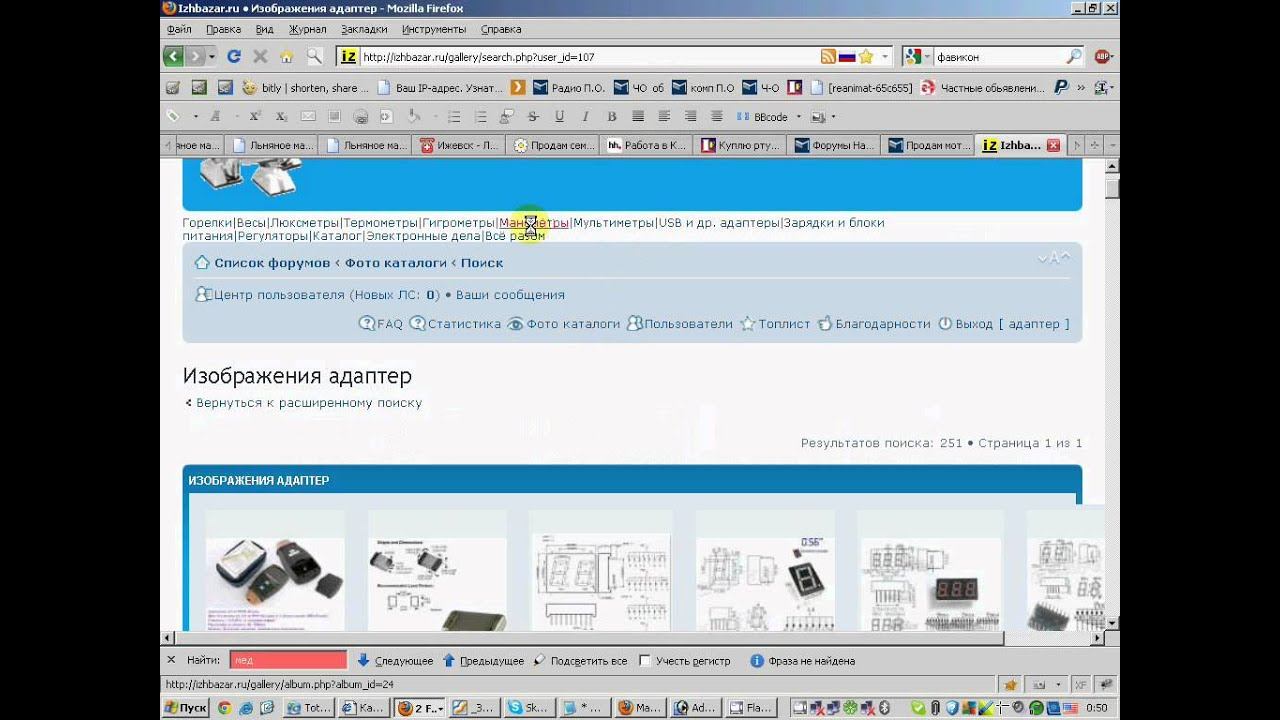Click Подсветить все highlight button
Screen dimensions: 1280x720
(x=580, y=661)
